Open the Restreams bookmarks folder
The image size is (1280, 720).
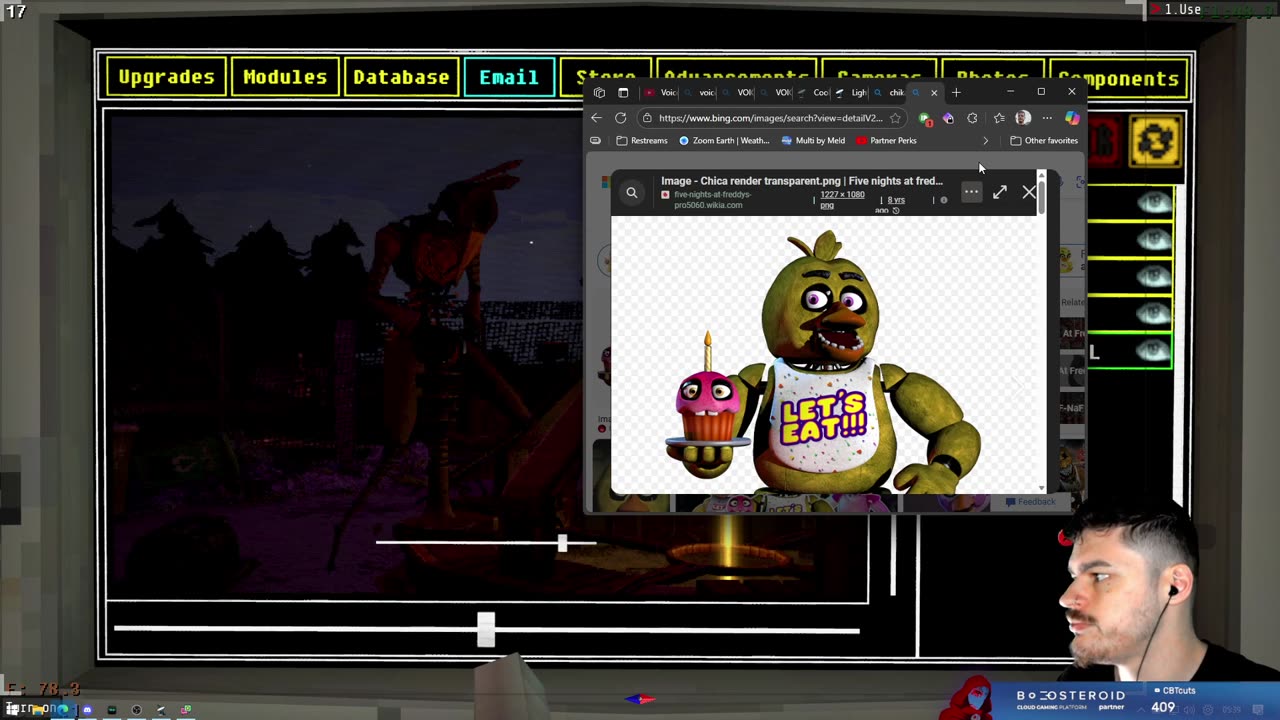tap(642, 141)
